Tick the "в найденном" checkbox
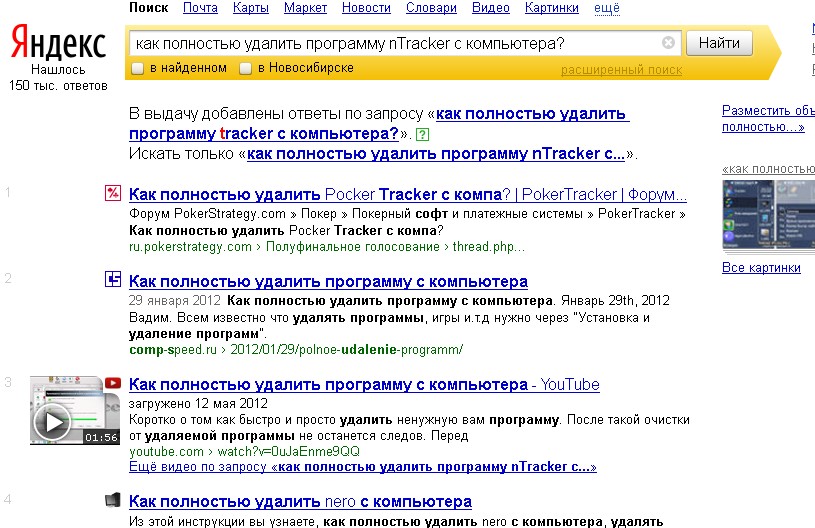 [x=137, y=68]
